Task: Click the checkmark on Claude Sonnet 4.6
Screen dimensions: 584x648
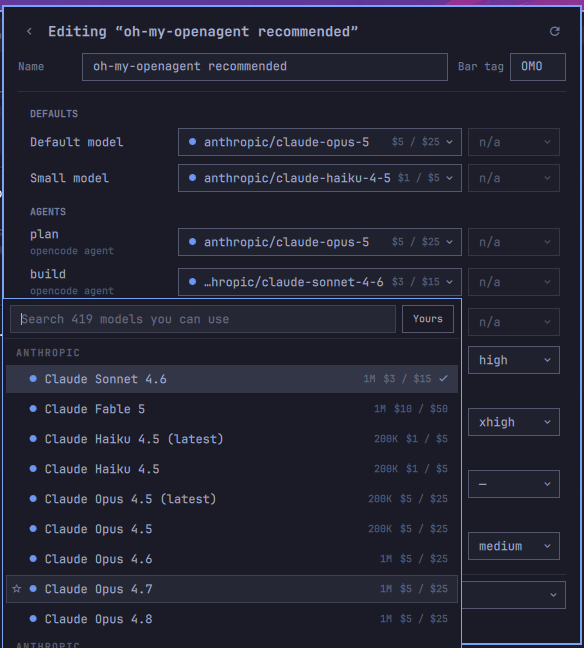Action: click(x=443, y=378)
